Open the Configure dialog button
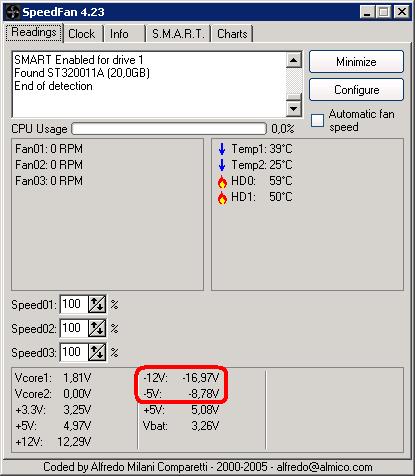 click(x=356, y=90)
